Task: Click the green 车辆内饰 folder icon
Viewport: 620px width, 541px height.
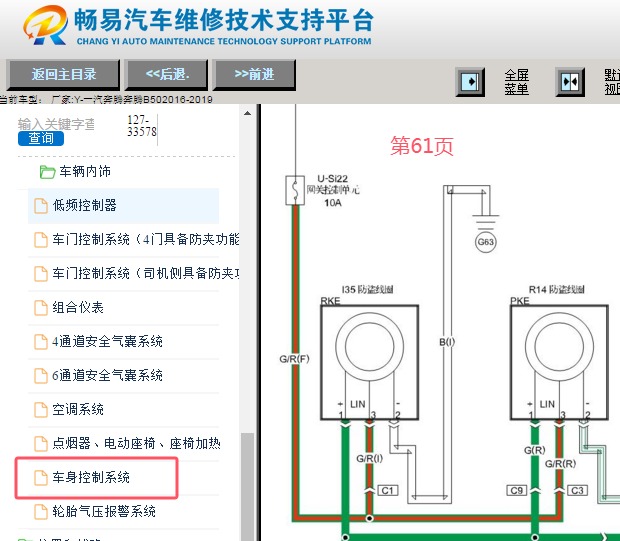Action: coord(47,172)
